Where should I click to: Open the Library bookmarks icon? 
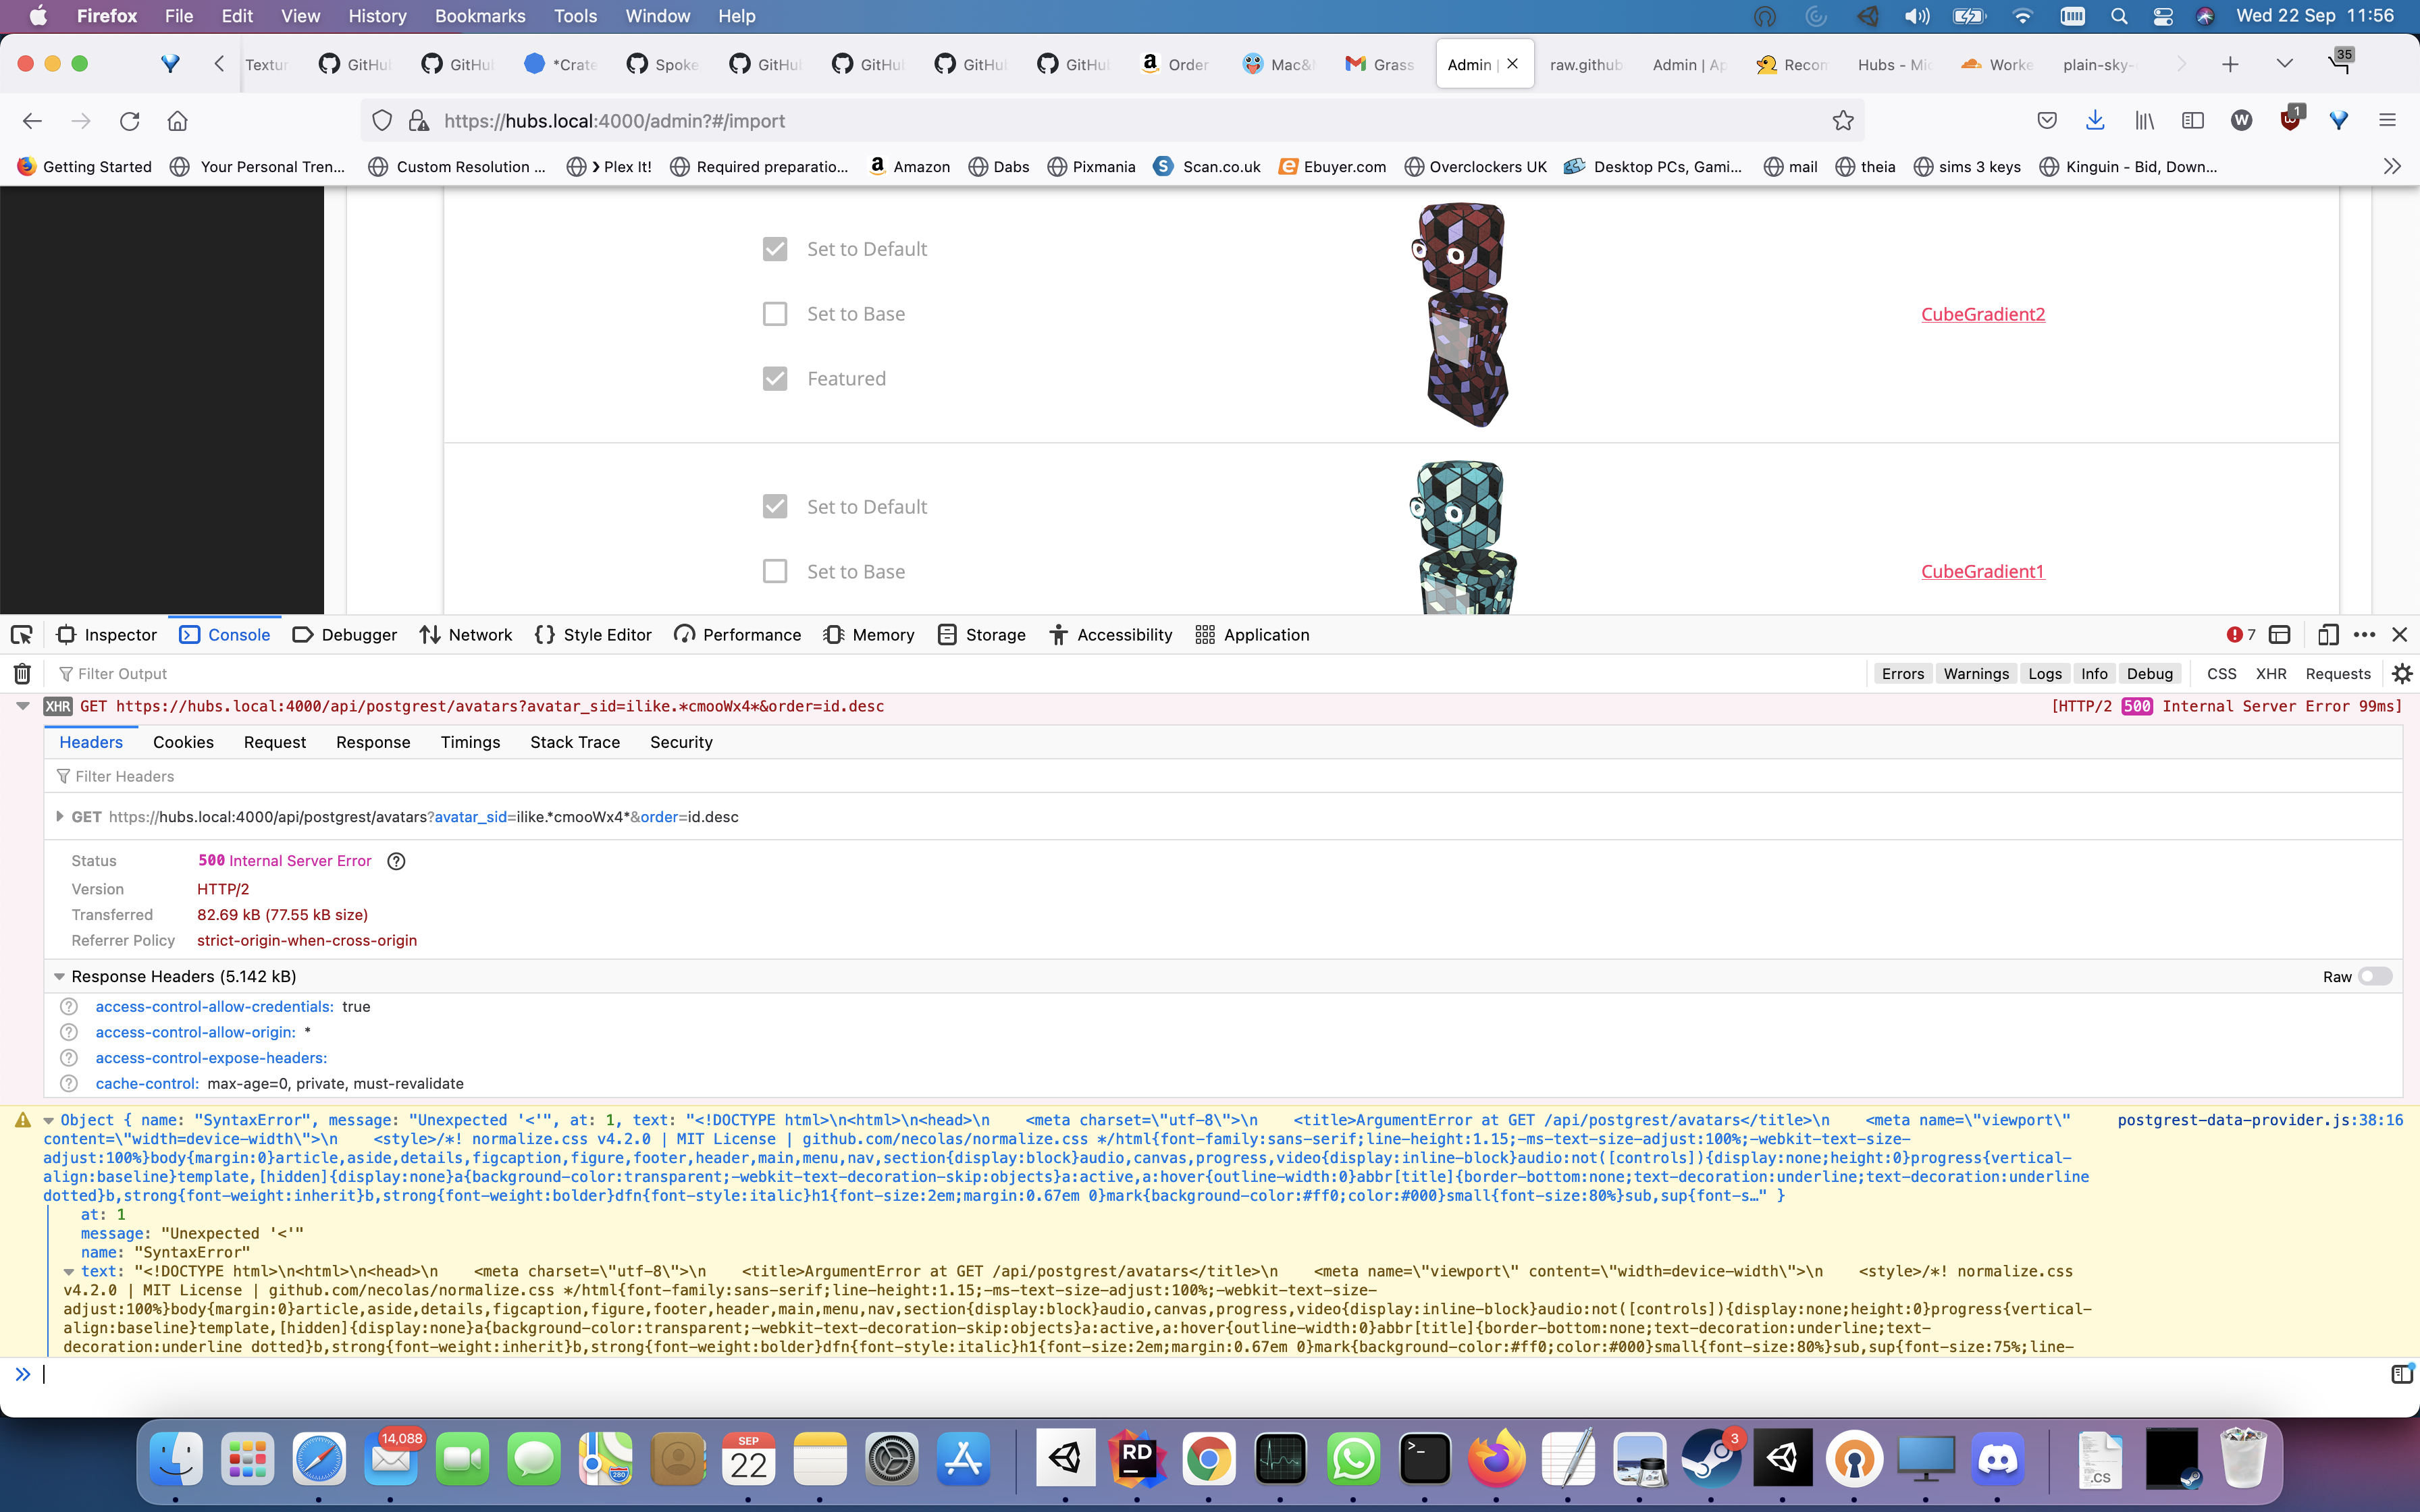click(2144, 121)
